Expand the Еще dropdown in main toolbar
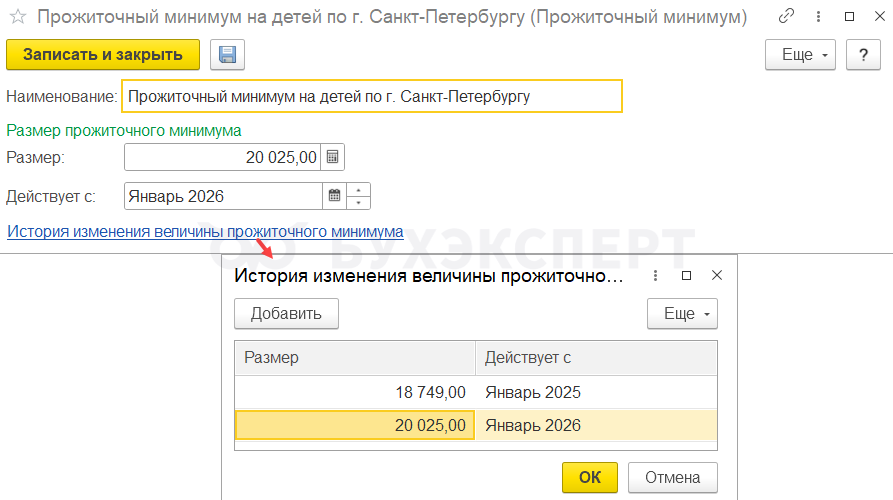The width and height of the screenshot is (893, 500). 801,55
